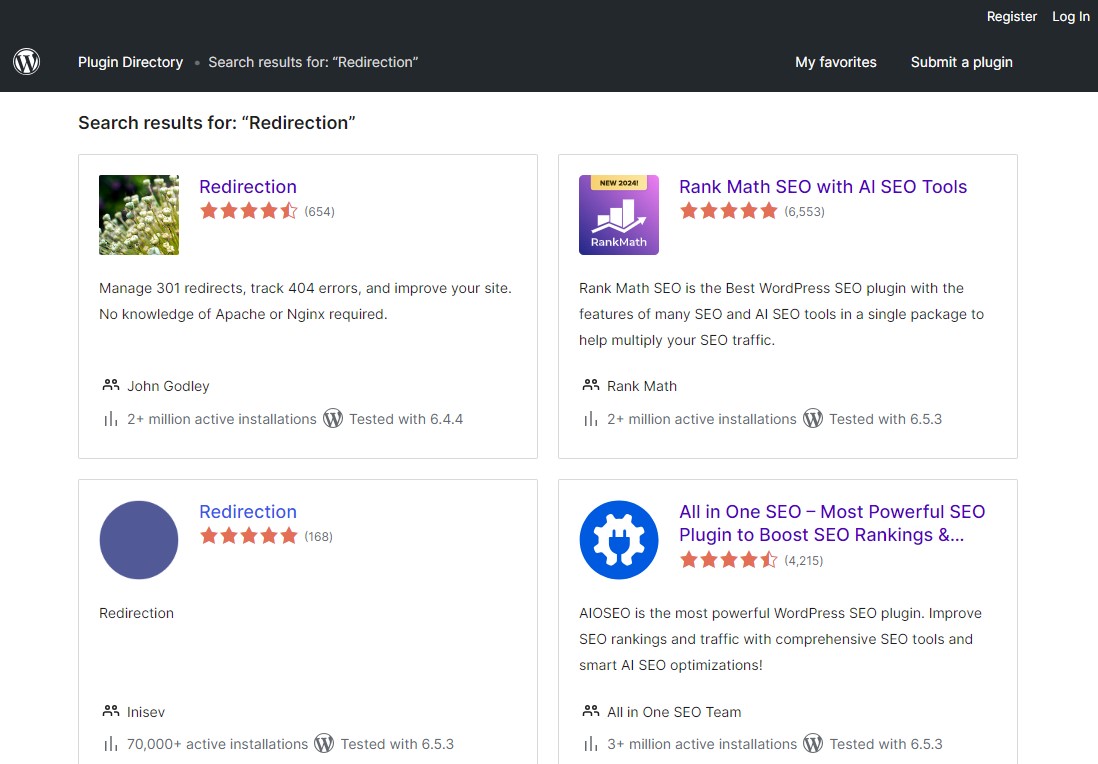1098x764 pixels.
Task: Click the breadcrumb Search results for Redirection
Action: 313,62
